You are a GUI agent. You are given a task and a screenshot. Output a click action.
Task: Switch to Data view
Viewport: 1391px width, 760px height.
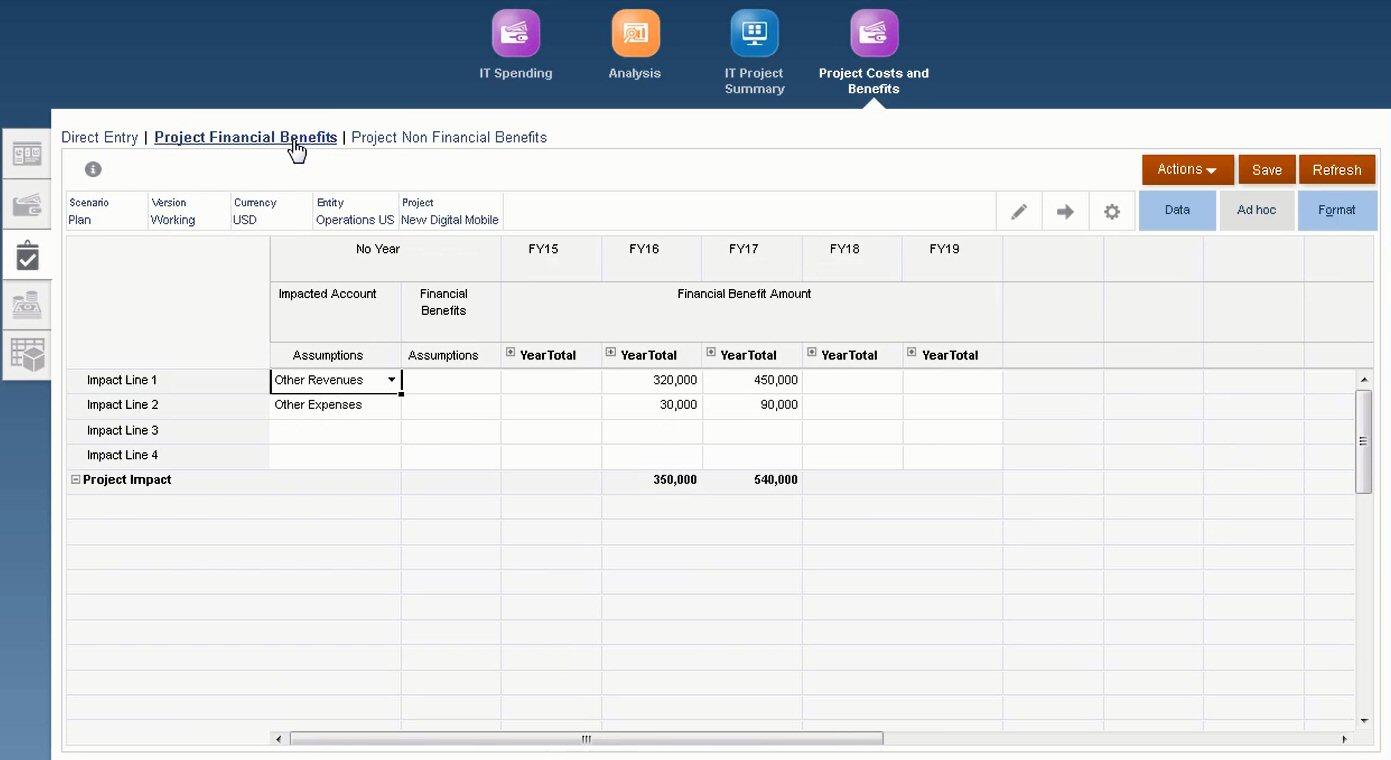[x=1177, y=210]
